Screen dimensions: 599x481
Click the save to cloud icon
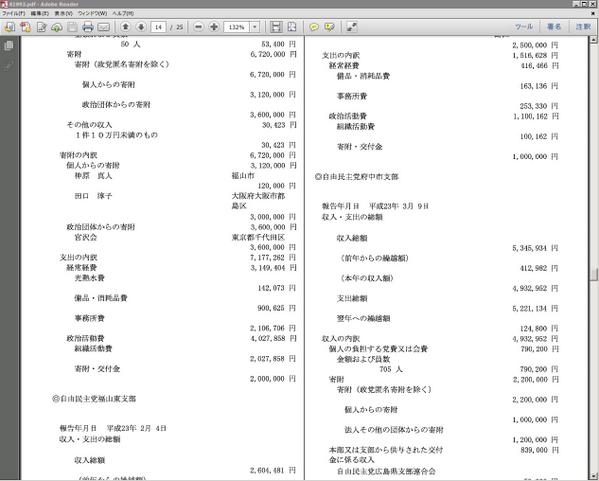(x=57, y=27)
